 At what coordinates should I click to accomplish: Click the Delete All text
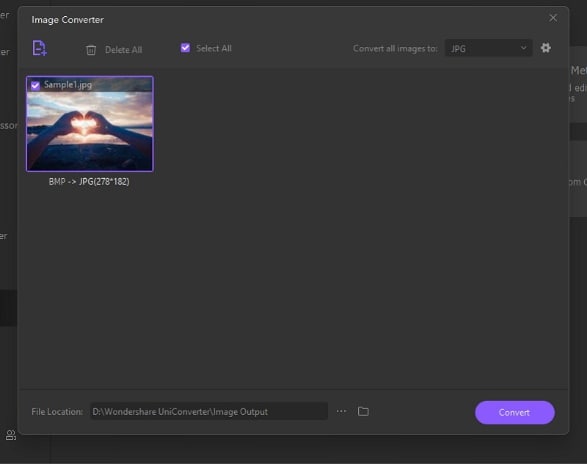point(124,50)
